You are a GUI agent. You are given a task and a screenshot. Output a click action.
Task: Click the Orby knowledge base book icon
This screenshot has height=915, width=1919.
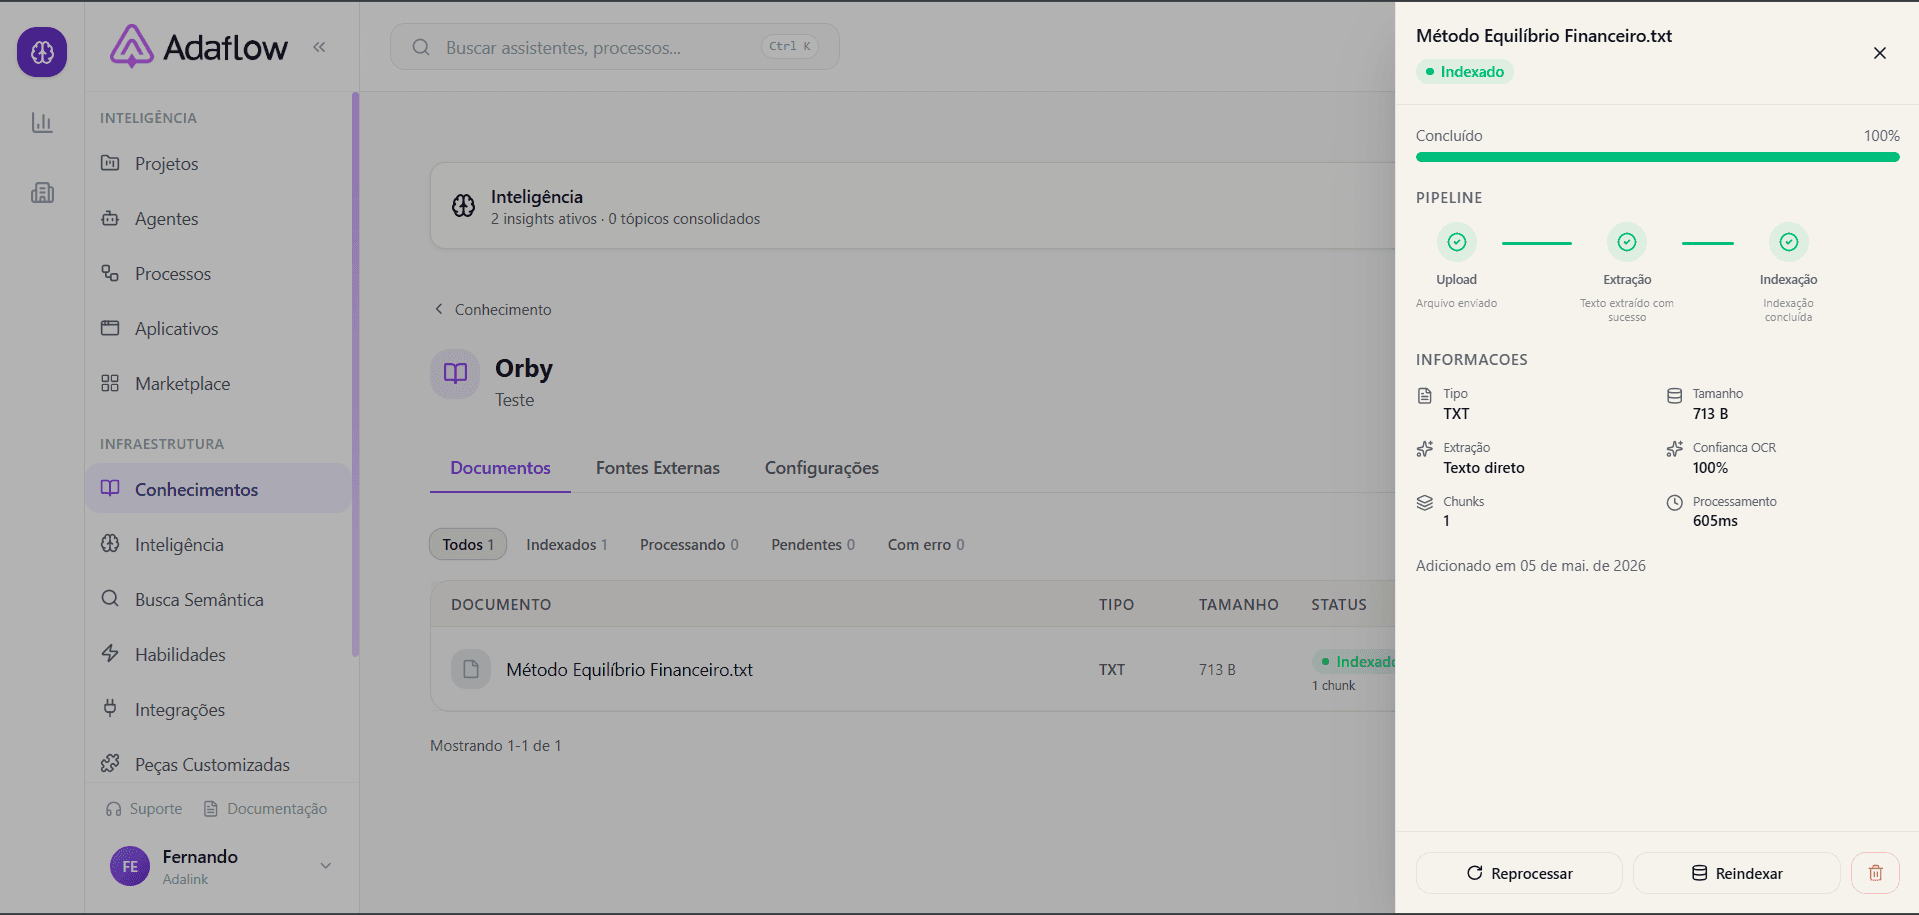[x=455, y=374]
